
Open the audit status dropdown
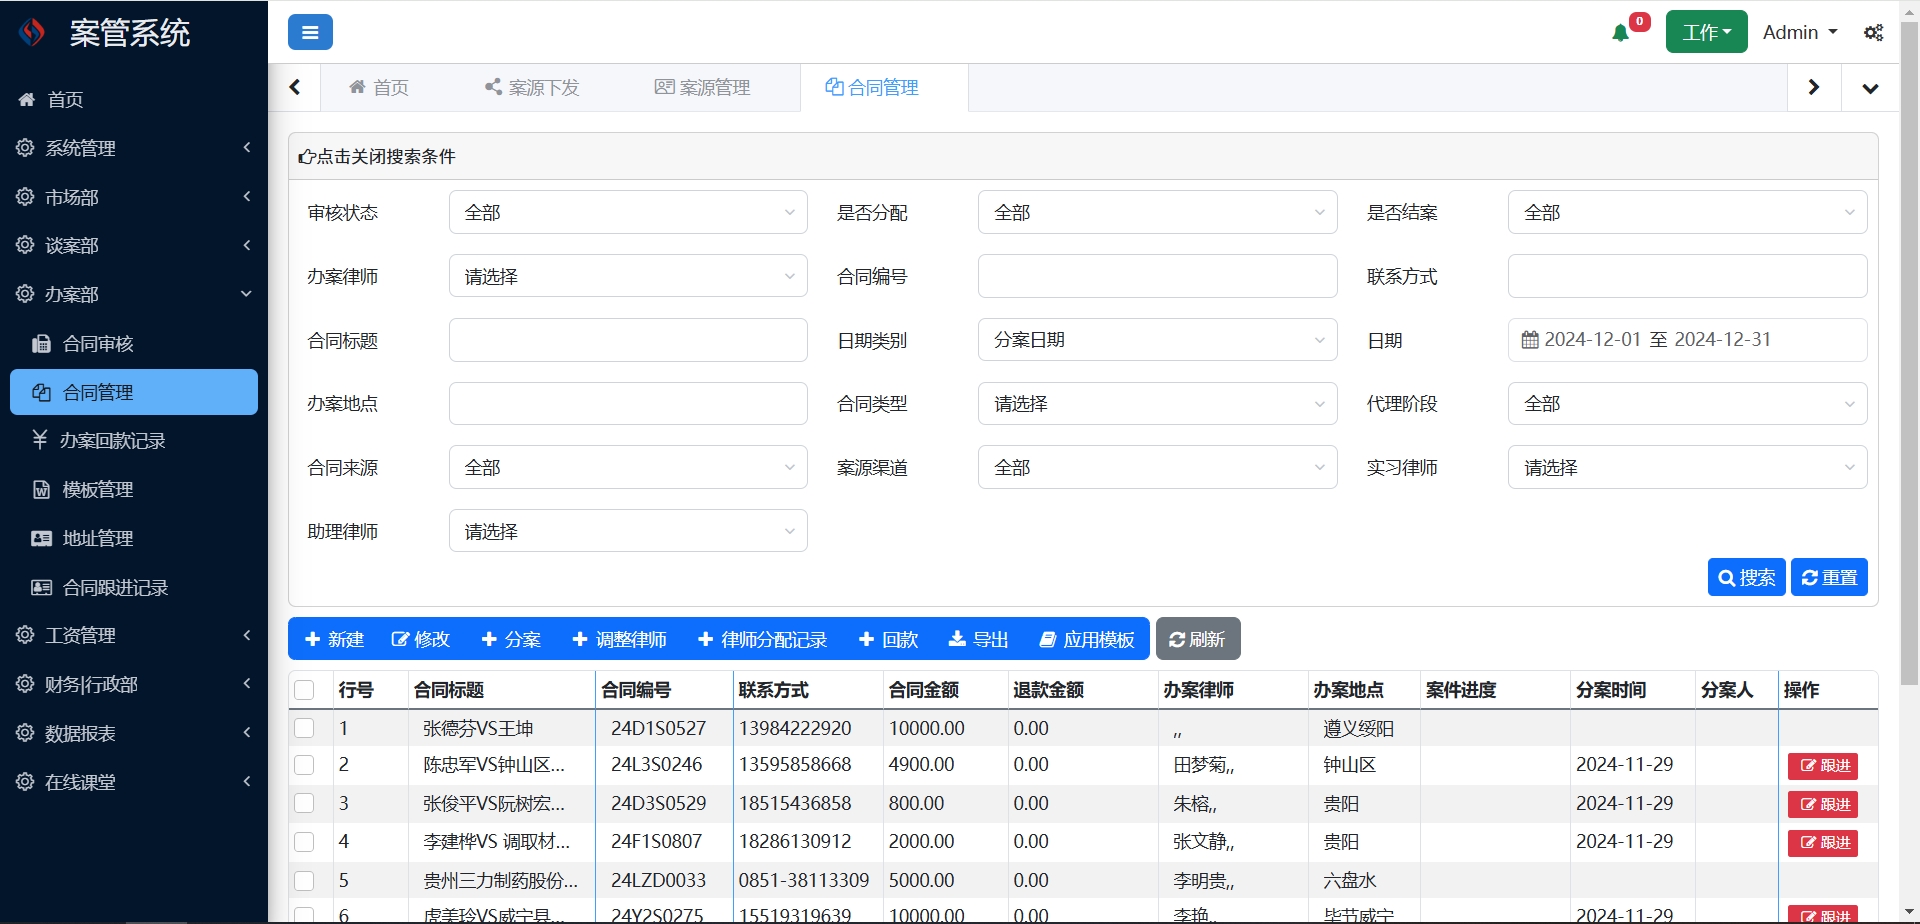pos(627,212)
